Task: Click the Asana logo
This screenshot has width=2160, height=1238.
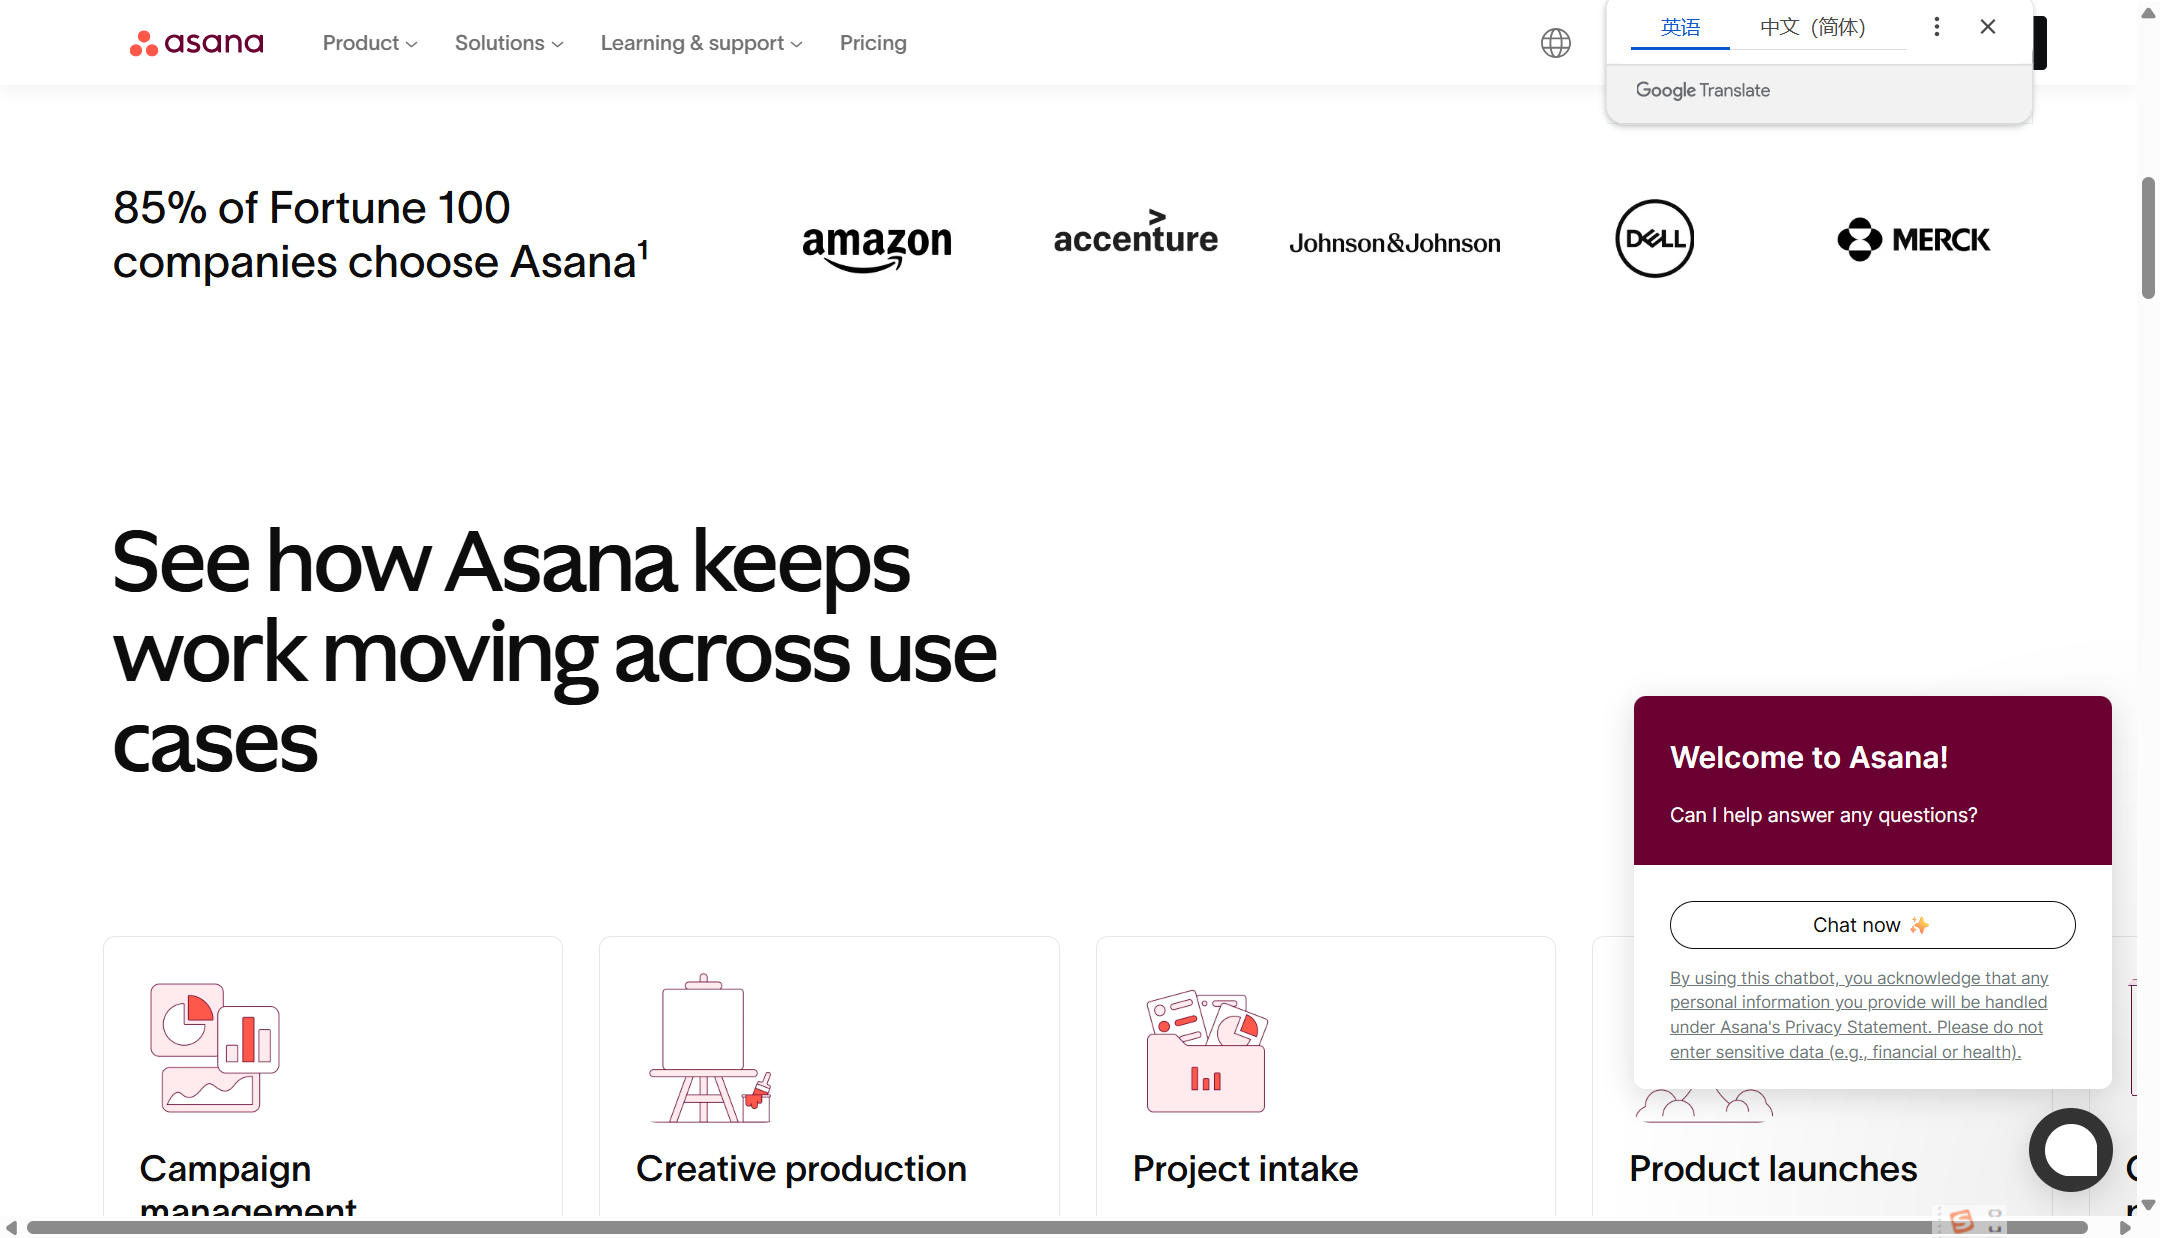Action: click(x=196, y=43)
